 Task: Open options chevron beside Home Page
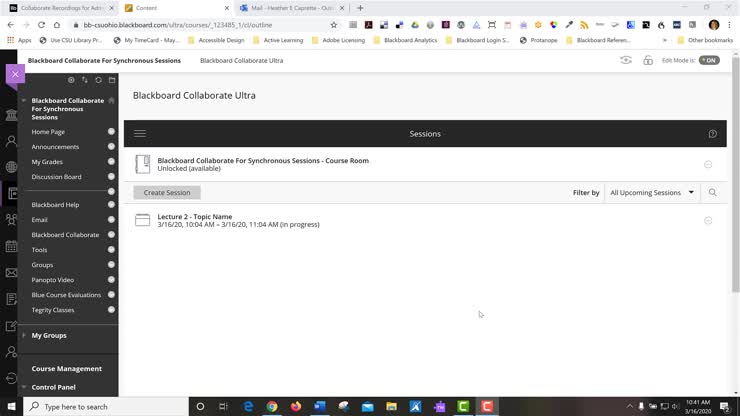coord(111,132)
